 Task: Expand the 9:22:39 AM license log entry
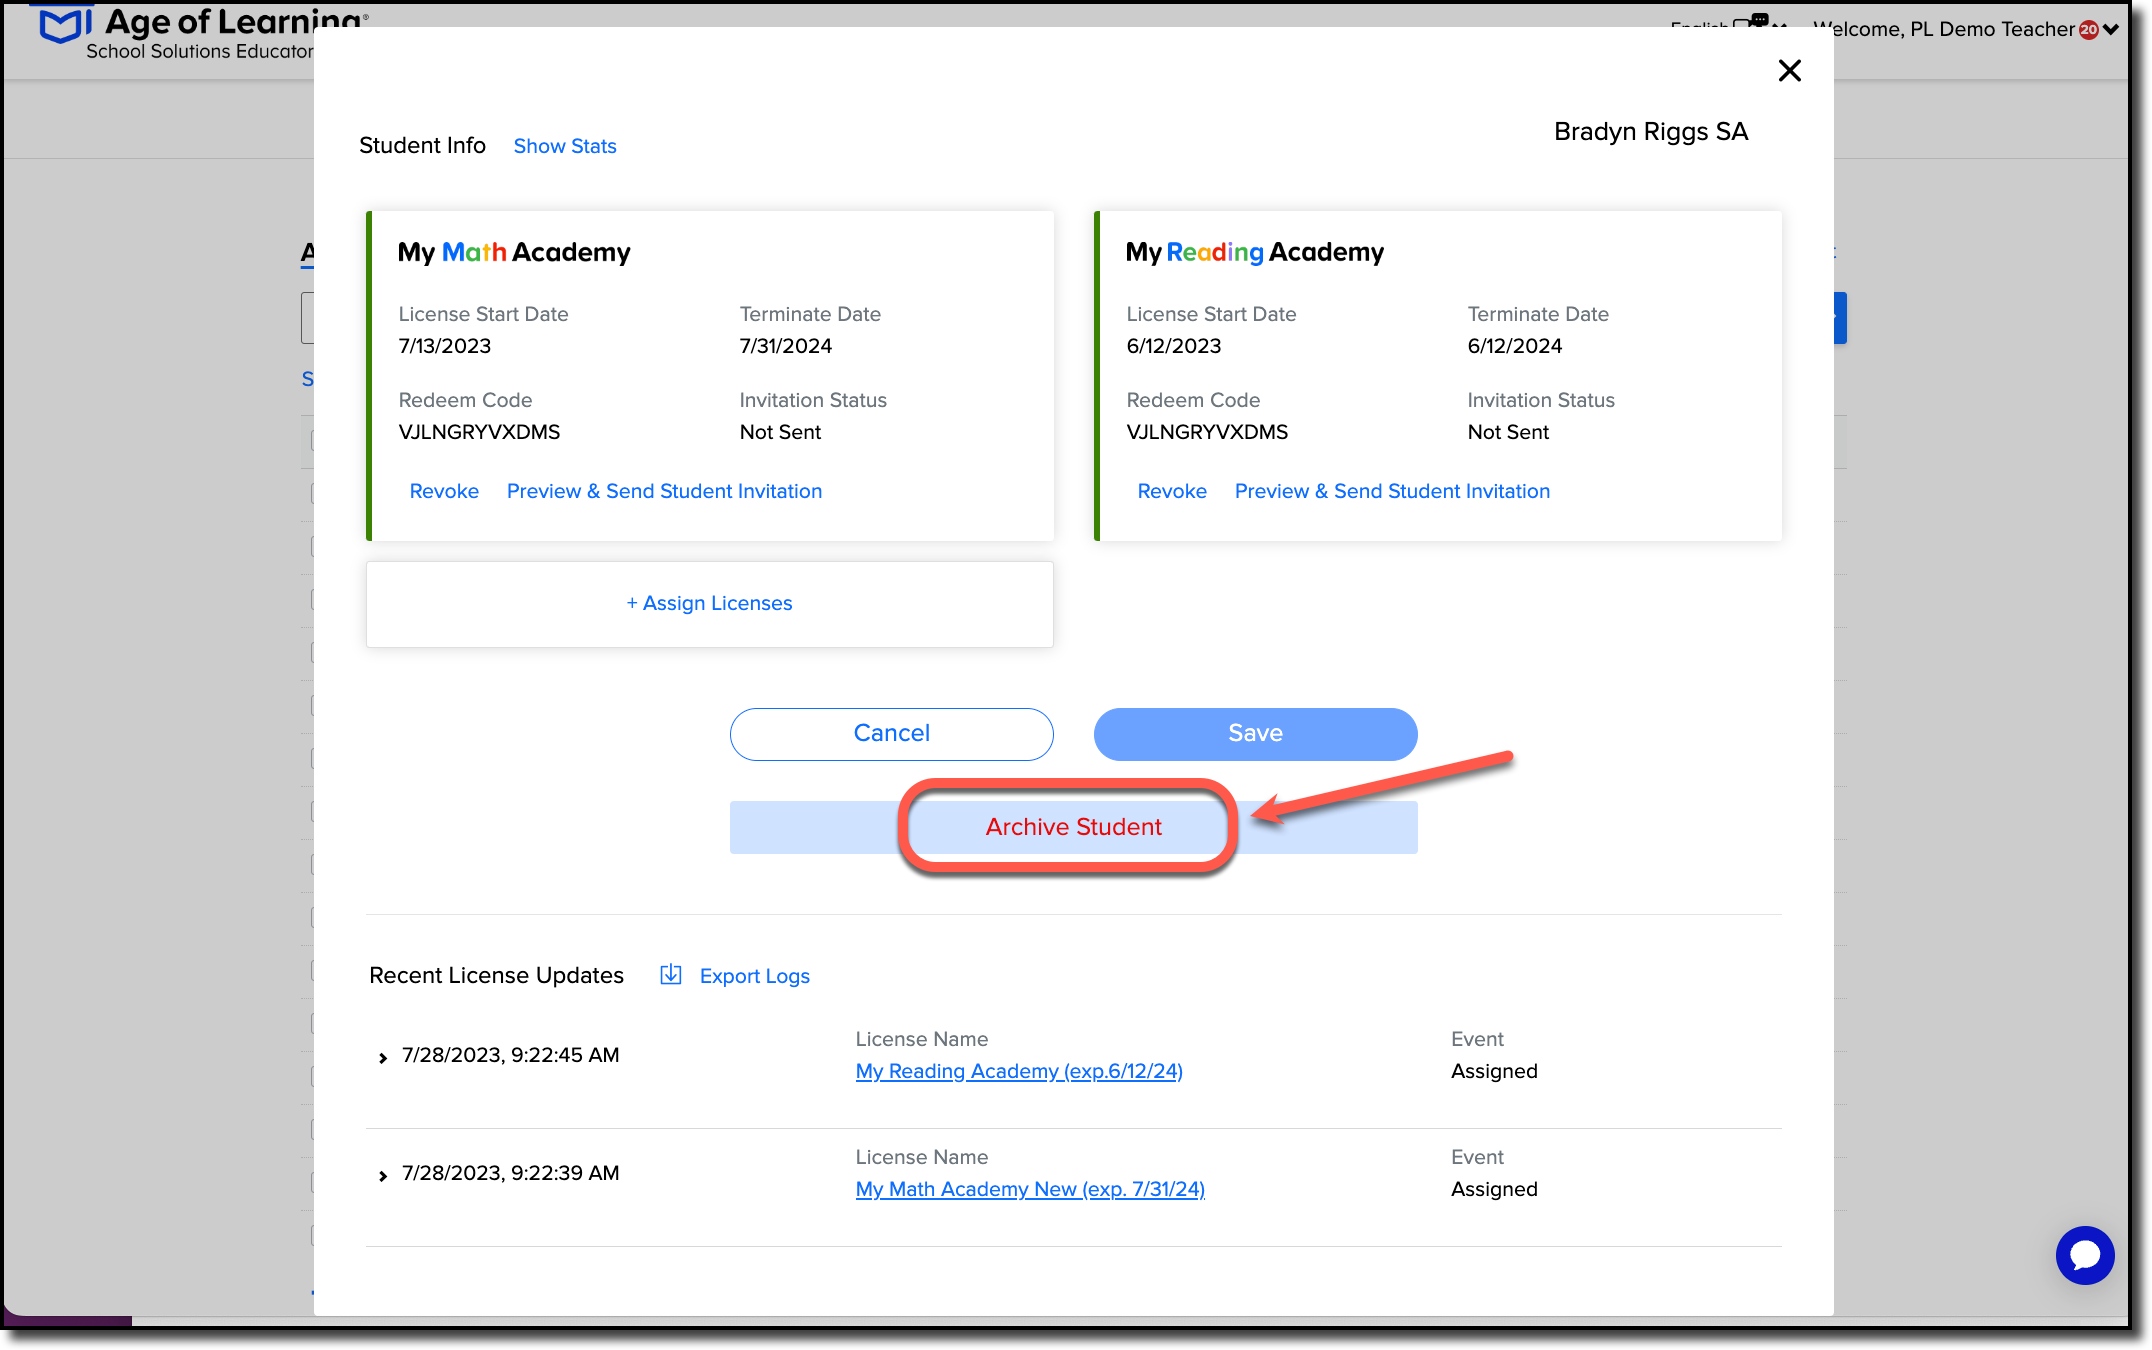click(383, 1174)
